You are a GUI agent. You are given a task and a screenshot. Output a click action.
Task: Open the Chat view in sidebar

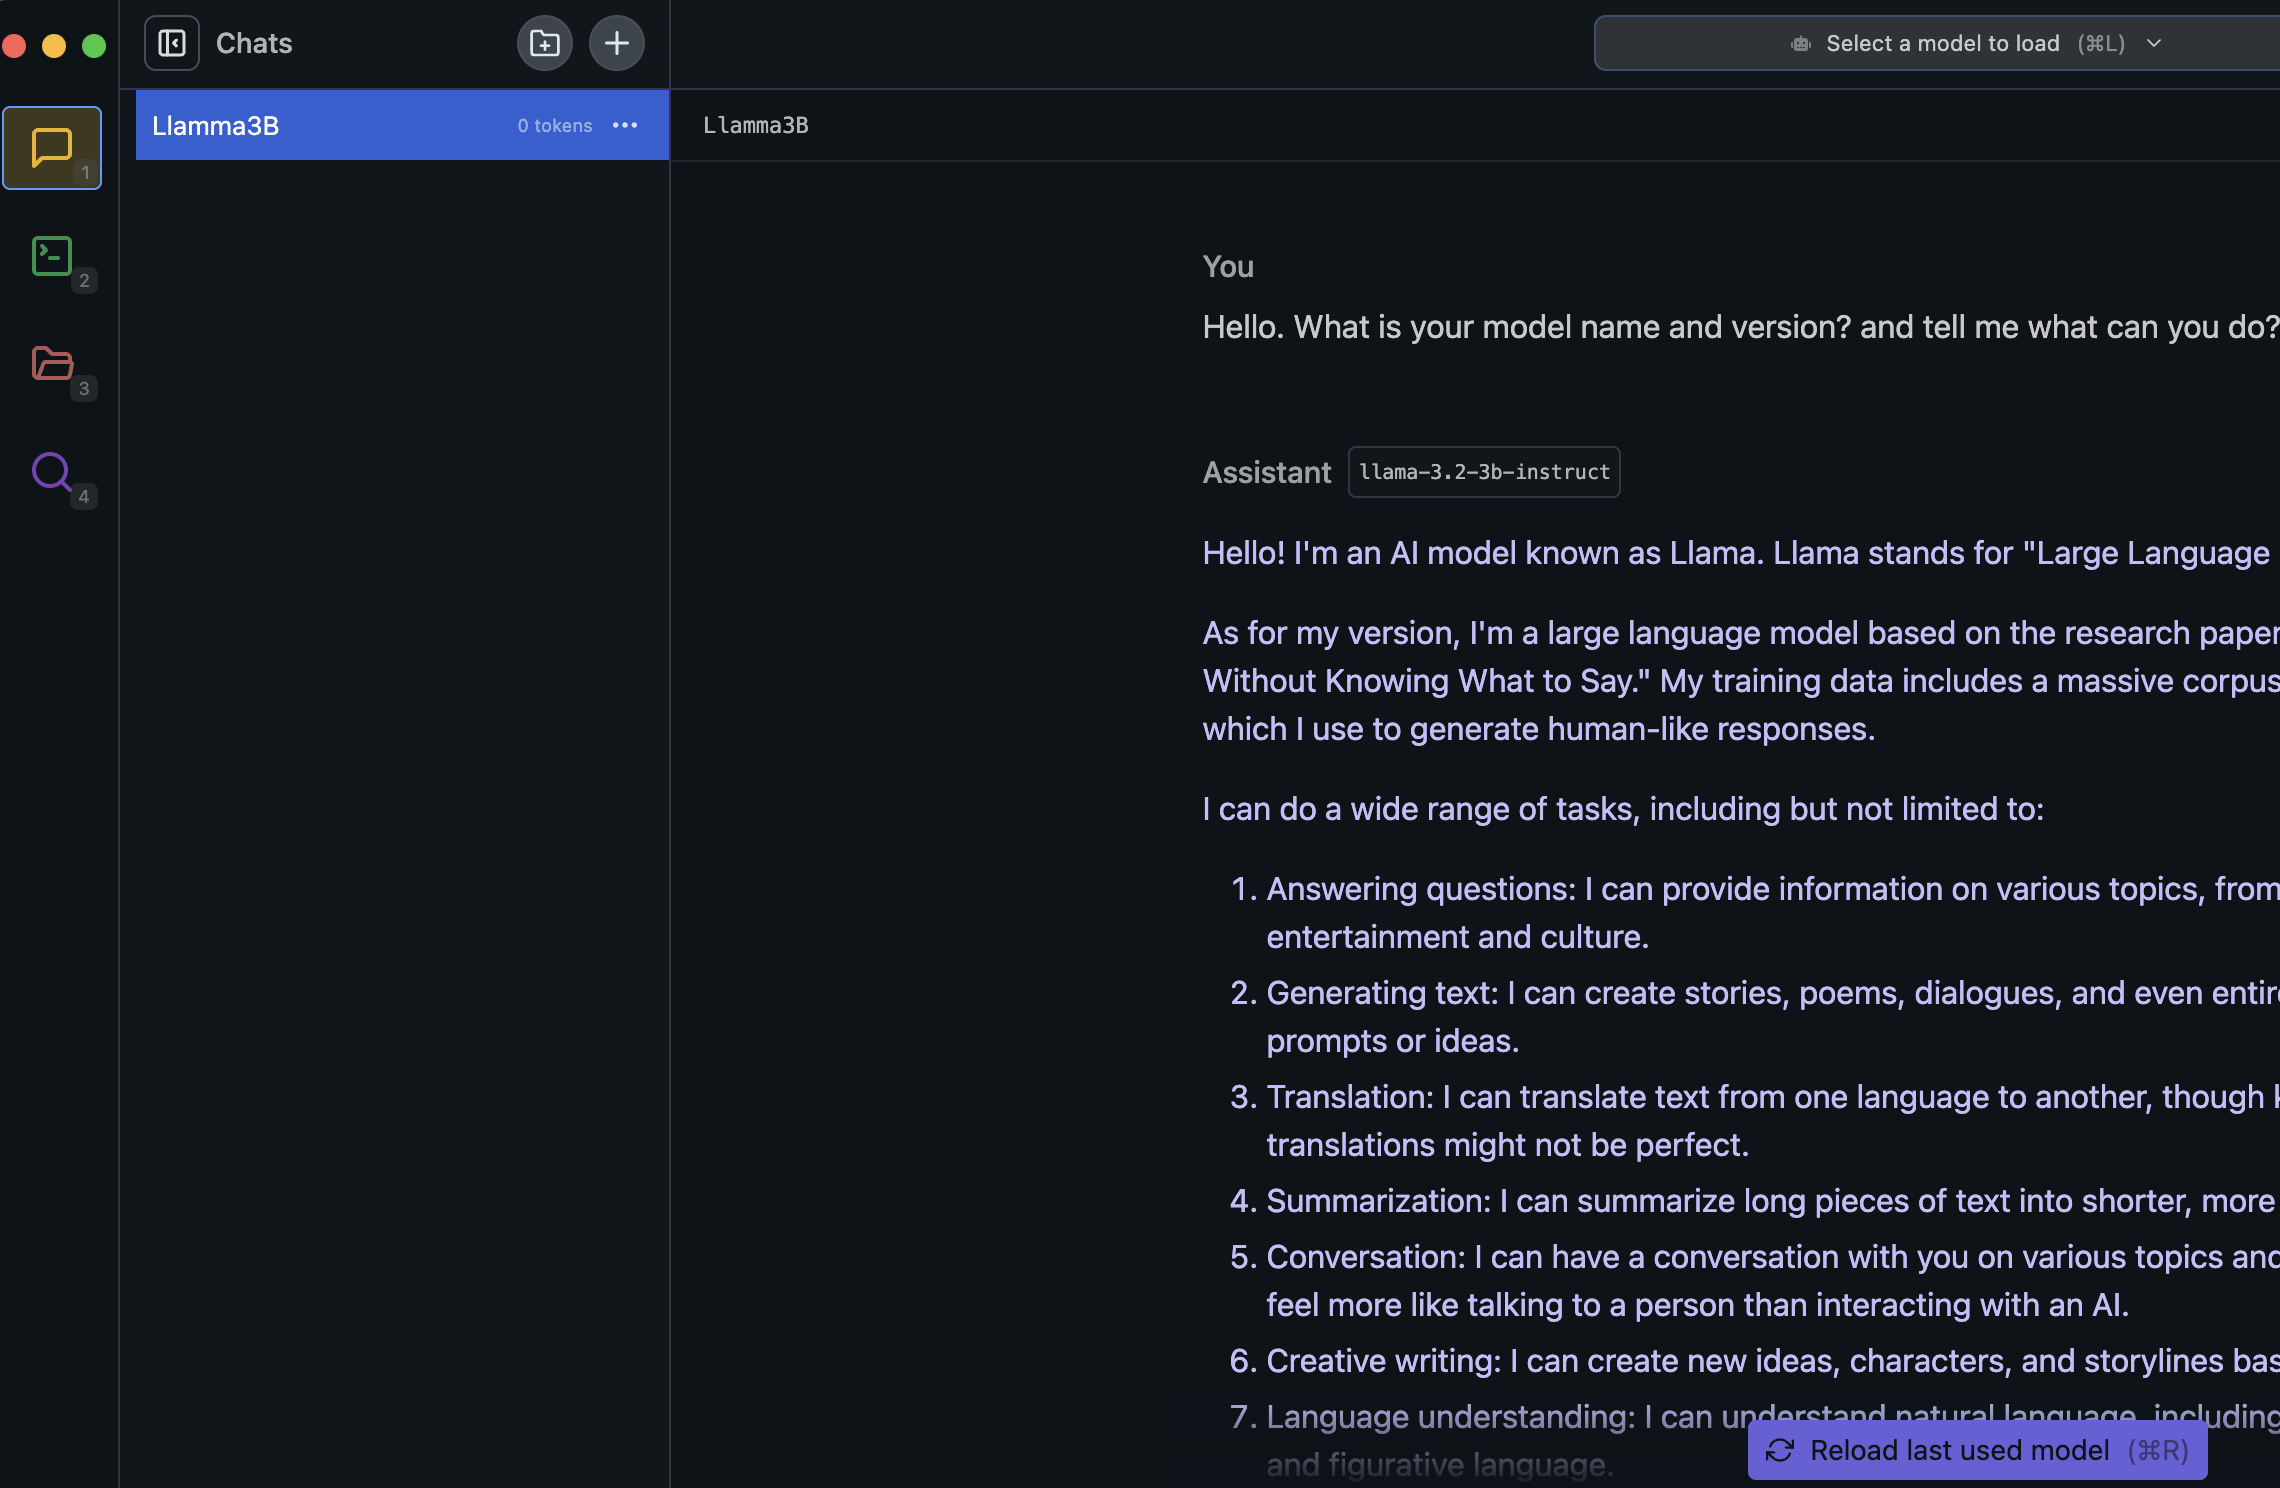[52, 148]
